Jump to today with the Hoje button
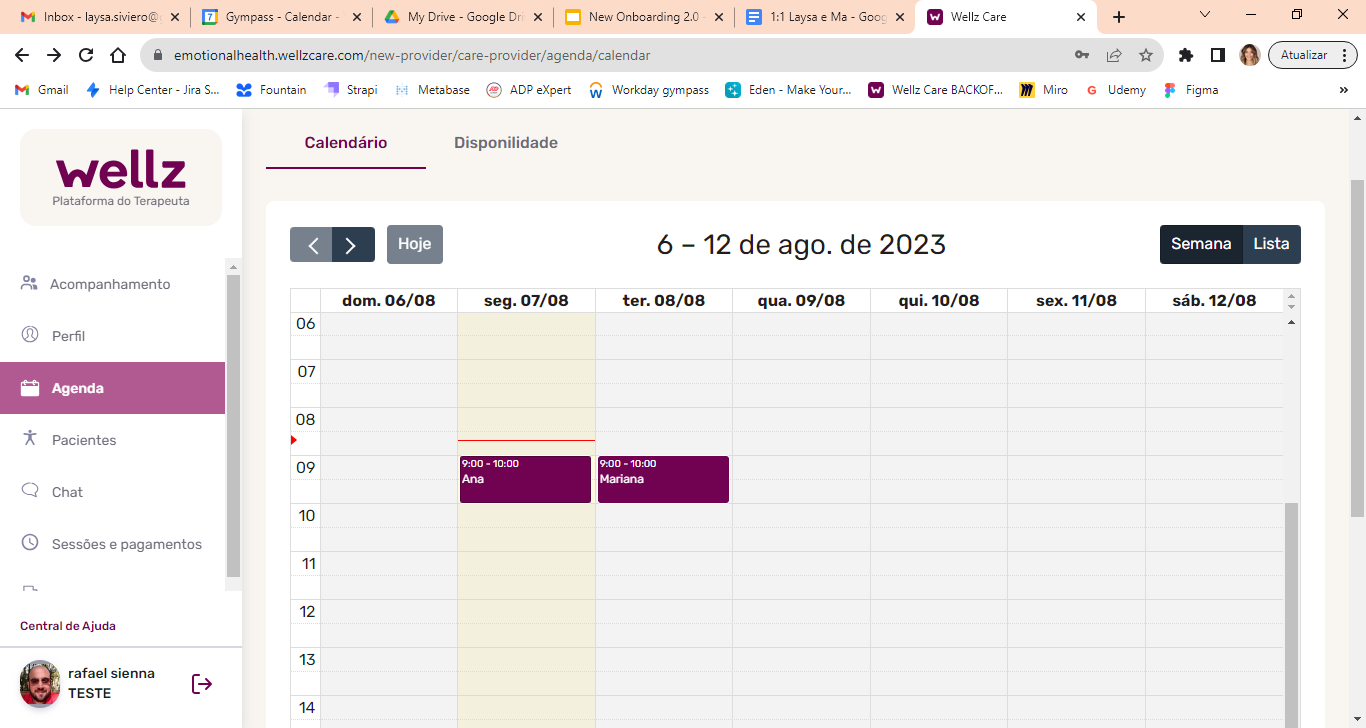 click(415, 244)
